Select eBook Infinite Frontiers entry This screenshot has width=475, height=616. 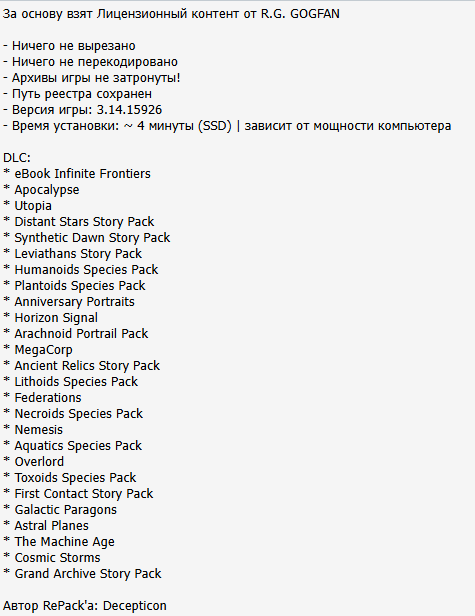point(83,174)
